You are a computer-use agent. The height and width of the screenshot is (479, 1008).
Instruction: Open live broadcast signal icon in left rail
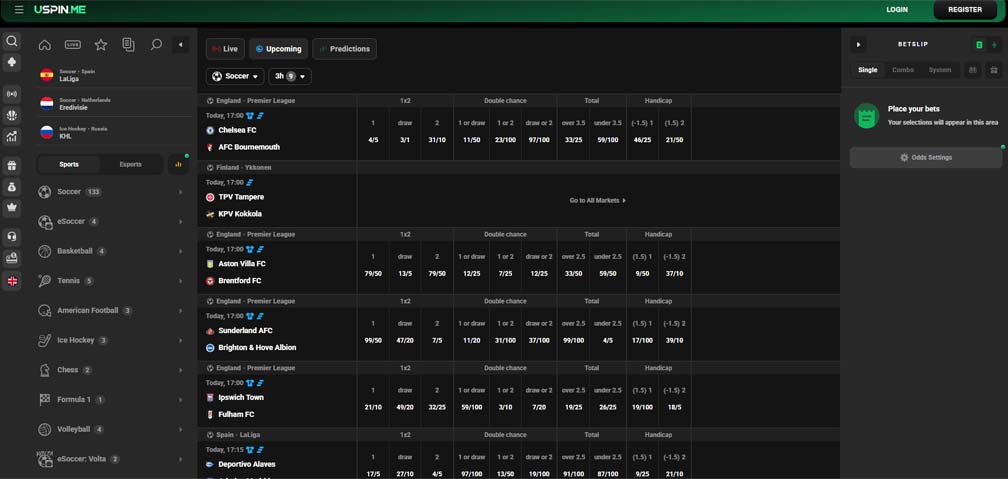point(12,95)
